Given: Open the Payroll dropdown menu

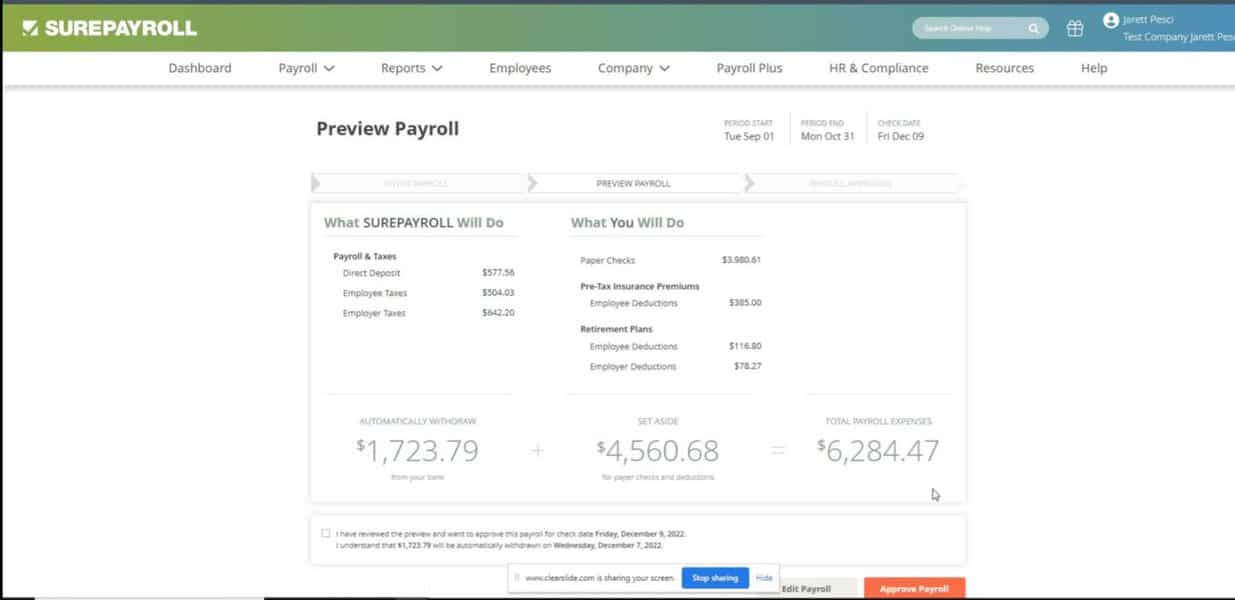Looking at the screenshot, I should 305,68.
